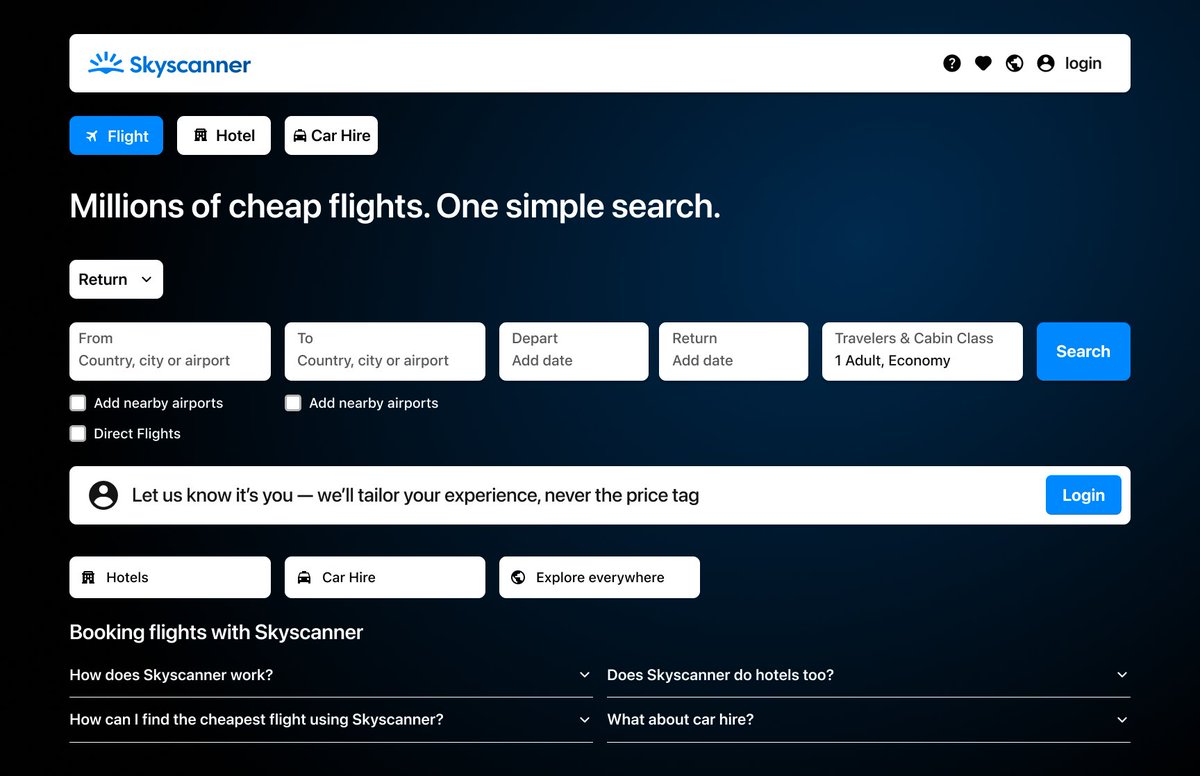Open the Return trip type dropdown

(115, 279)
